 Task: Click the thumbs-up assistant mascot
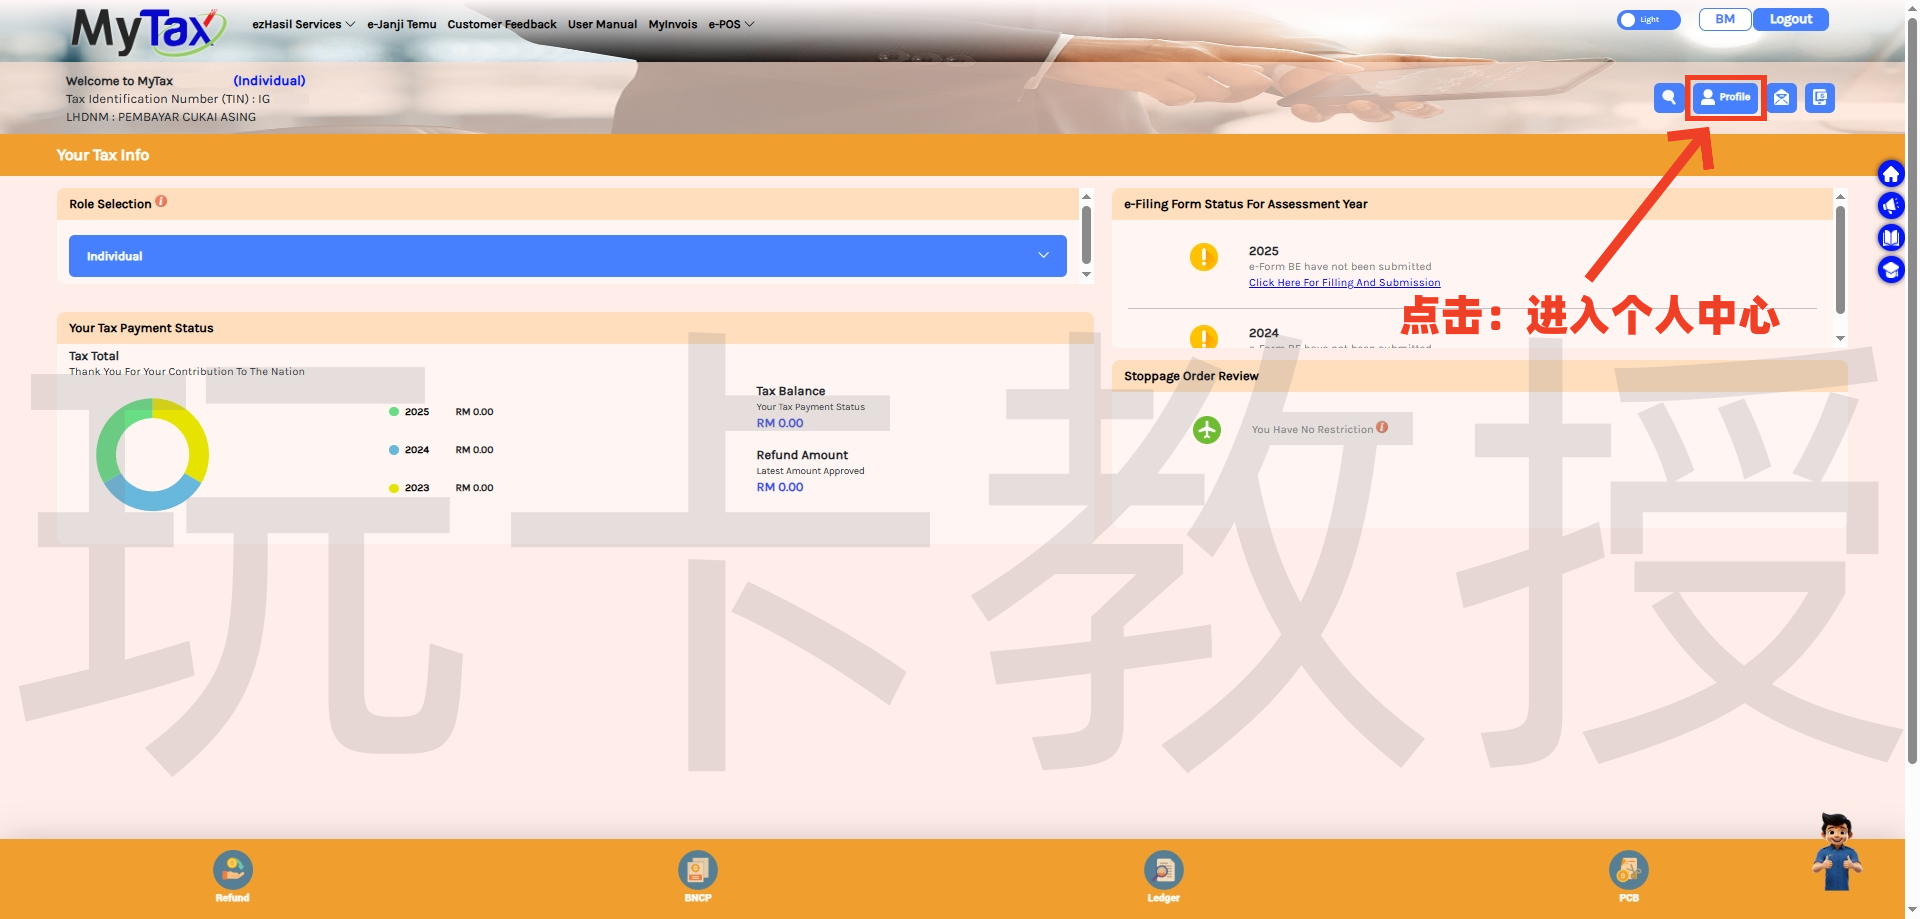pos(1837,852)
